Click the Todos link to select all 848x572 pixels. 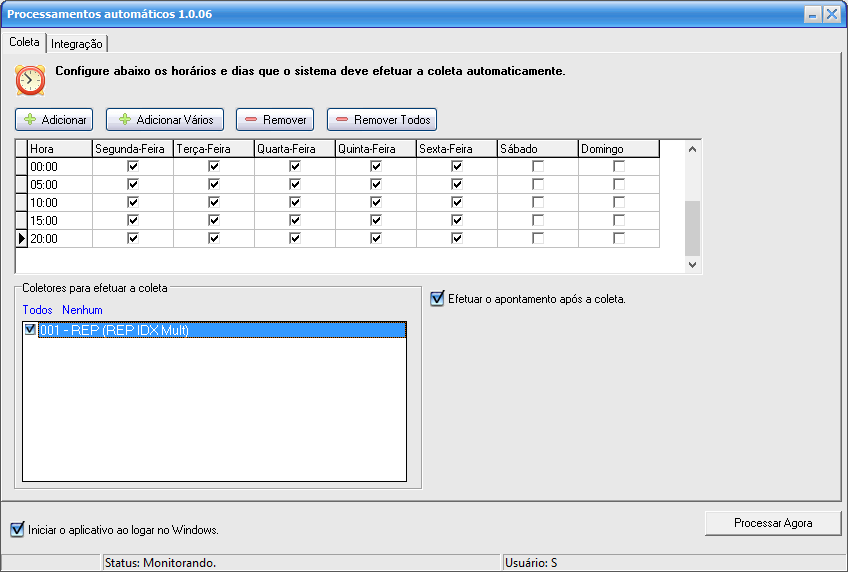(x=37, y=310)
